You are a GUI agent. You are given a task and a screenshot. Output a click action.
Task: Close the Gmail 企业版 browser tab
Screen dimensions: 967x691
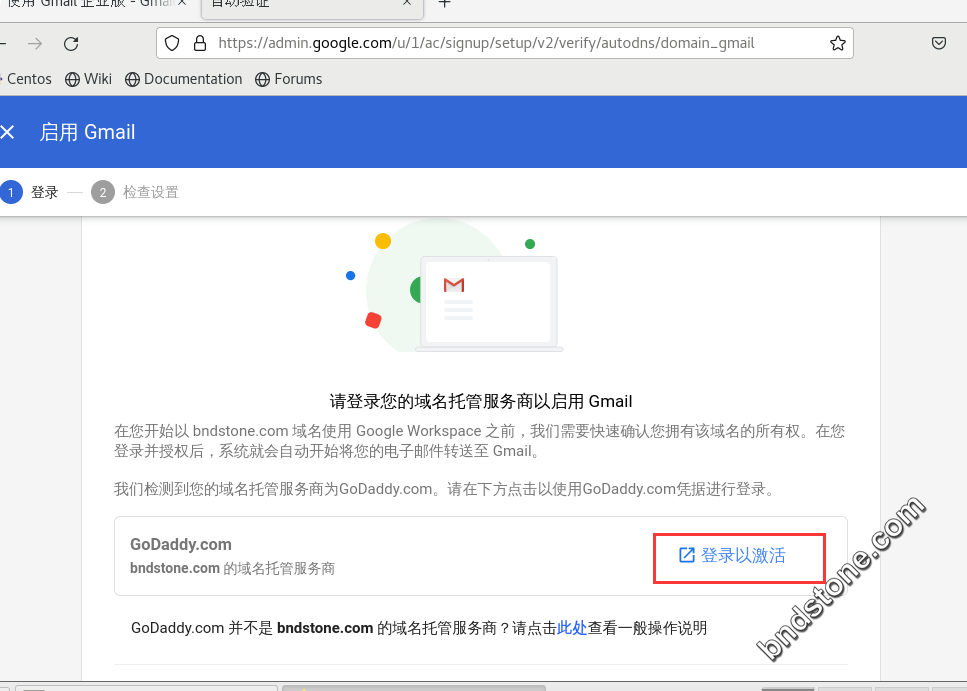tap(182, 2)
